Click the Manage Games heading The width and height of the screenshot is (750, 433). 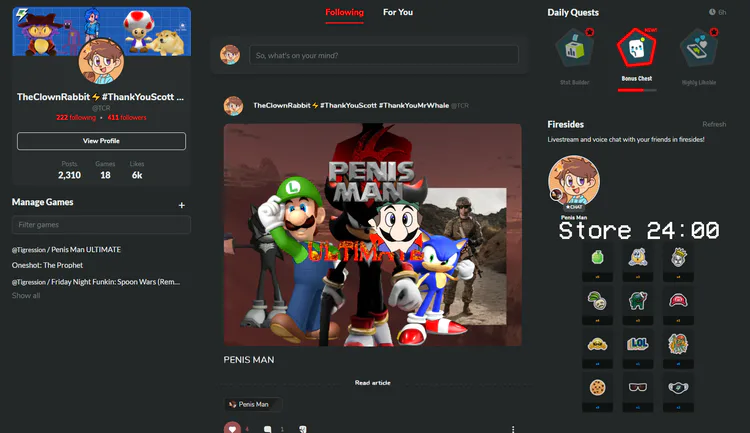pyautogui.click(x=43, y=202)
